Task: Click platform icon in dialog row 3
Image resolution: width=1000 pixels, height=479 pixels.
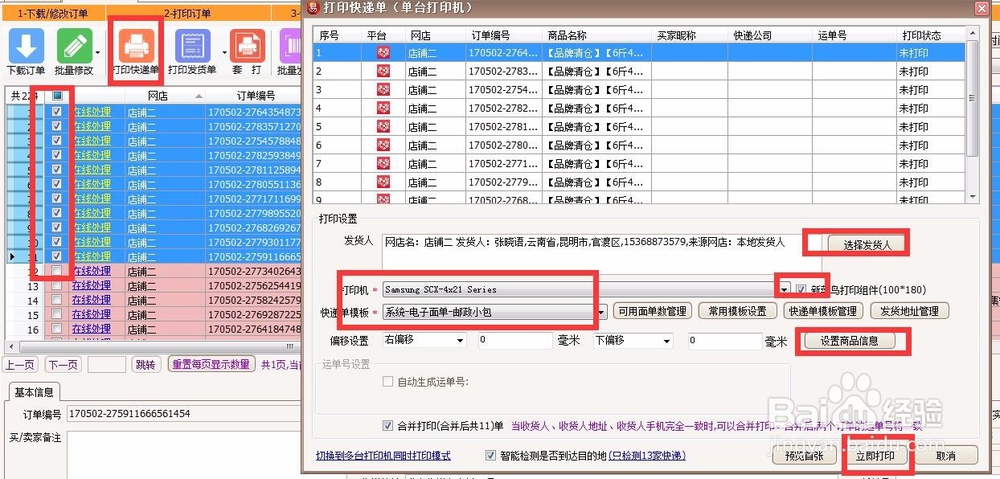Action: click(383, 90)
